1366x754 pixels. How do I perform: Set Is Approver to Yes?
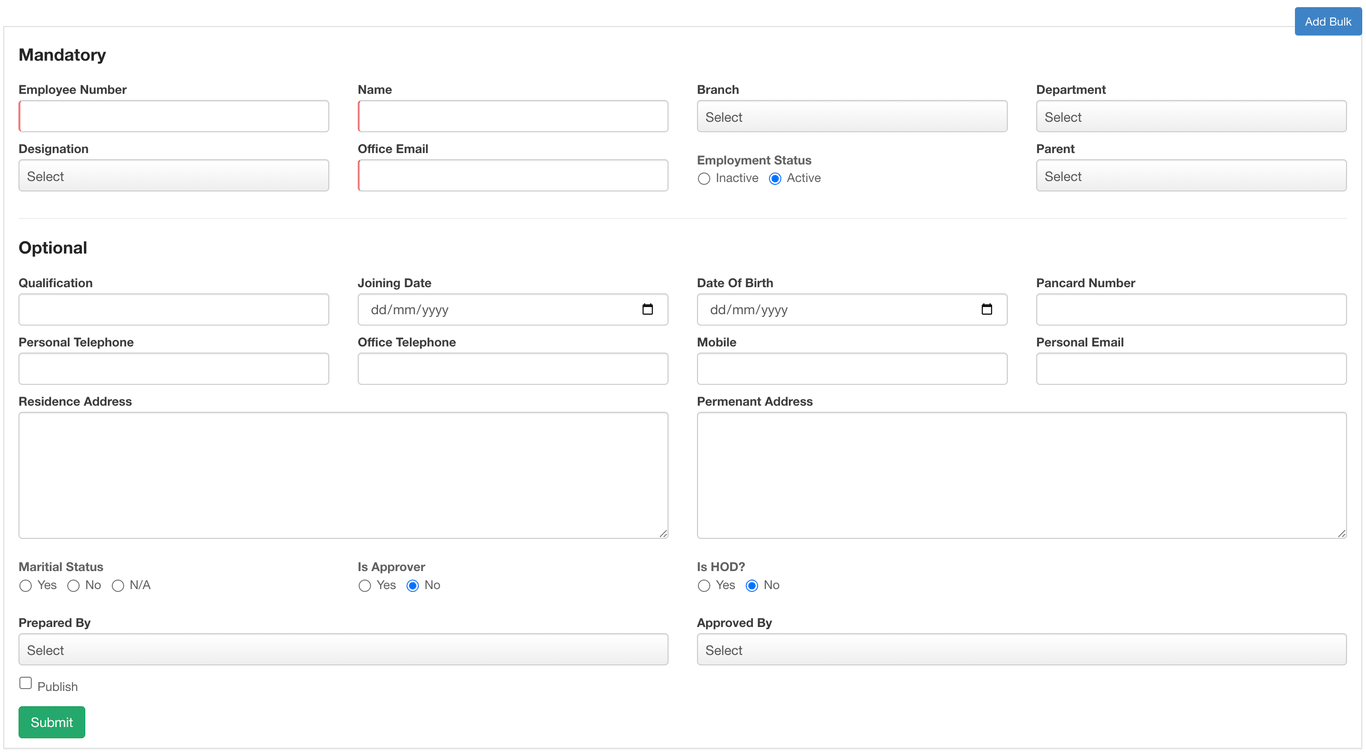click(x=364, y=586)
